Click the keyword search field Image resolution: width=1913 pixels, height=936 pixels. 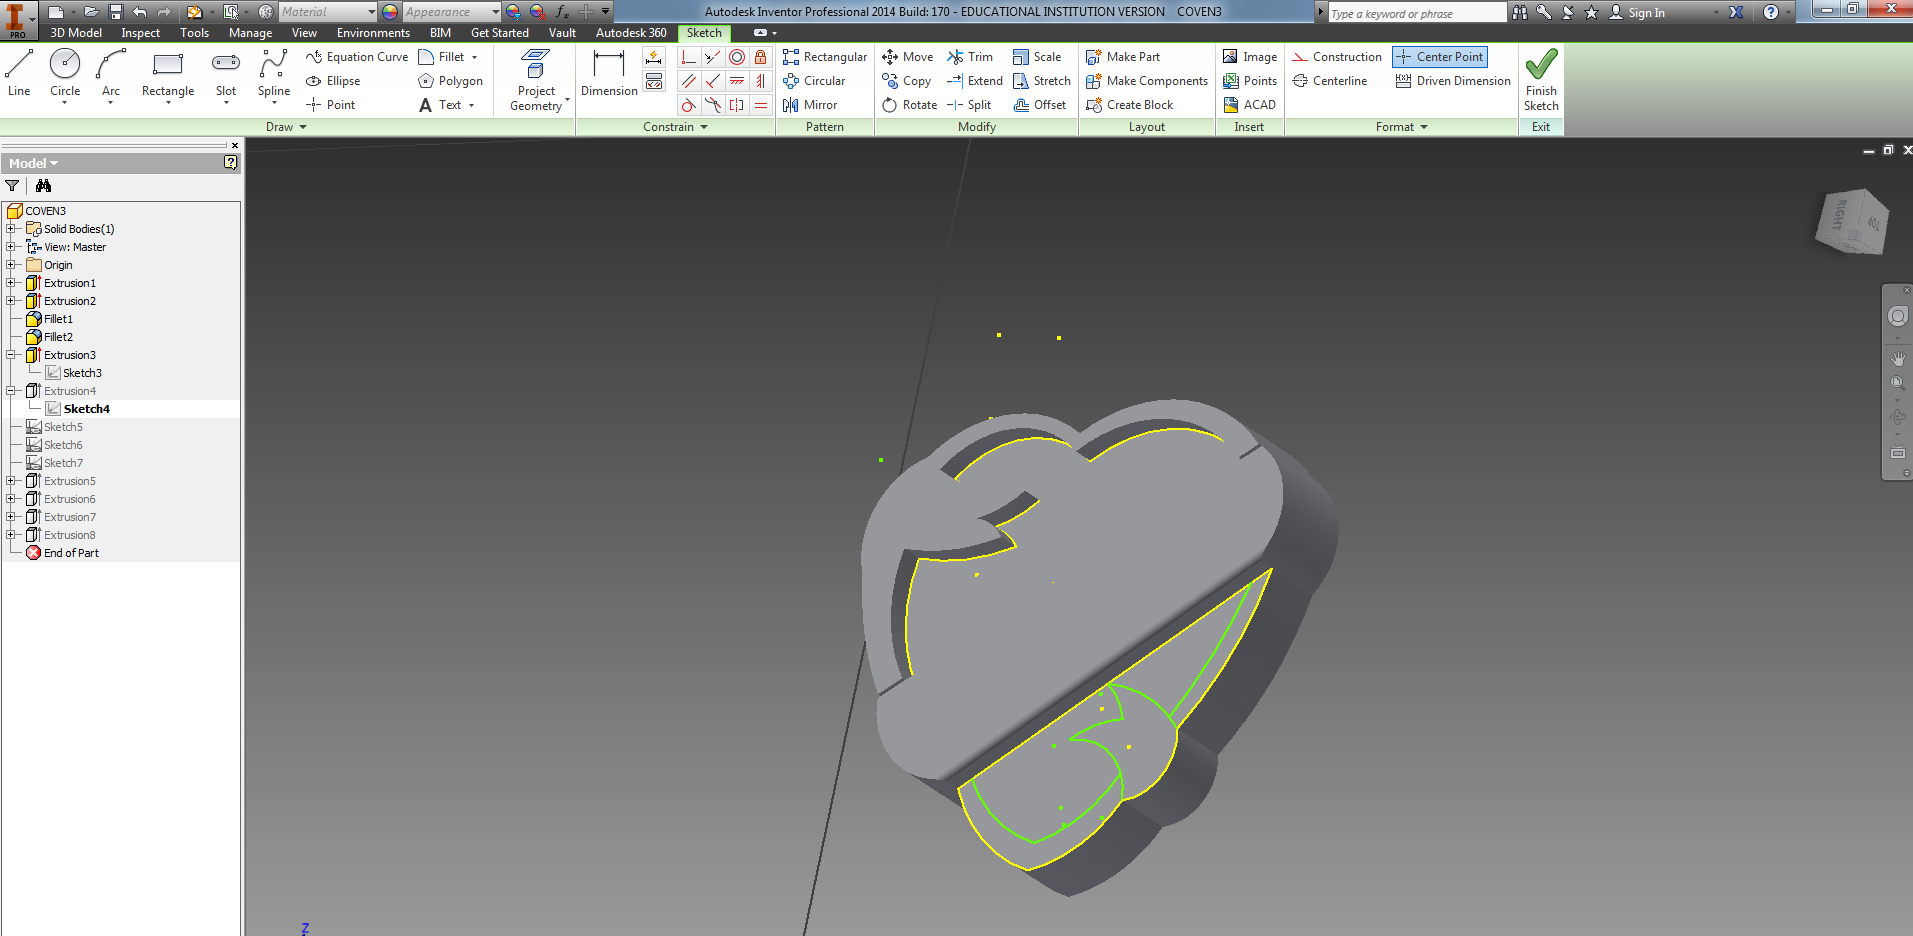[1416, 13]
